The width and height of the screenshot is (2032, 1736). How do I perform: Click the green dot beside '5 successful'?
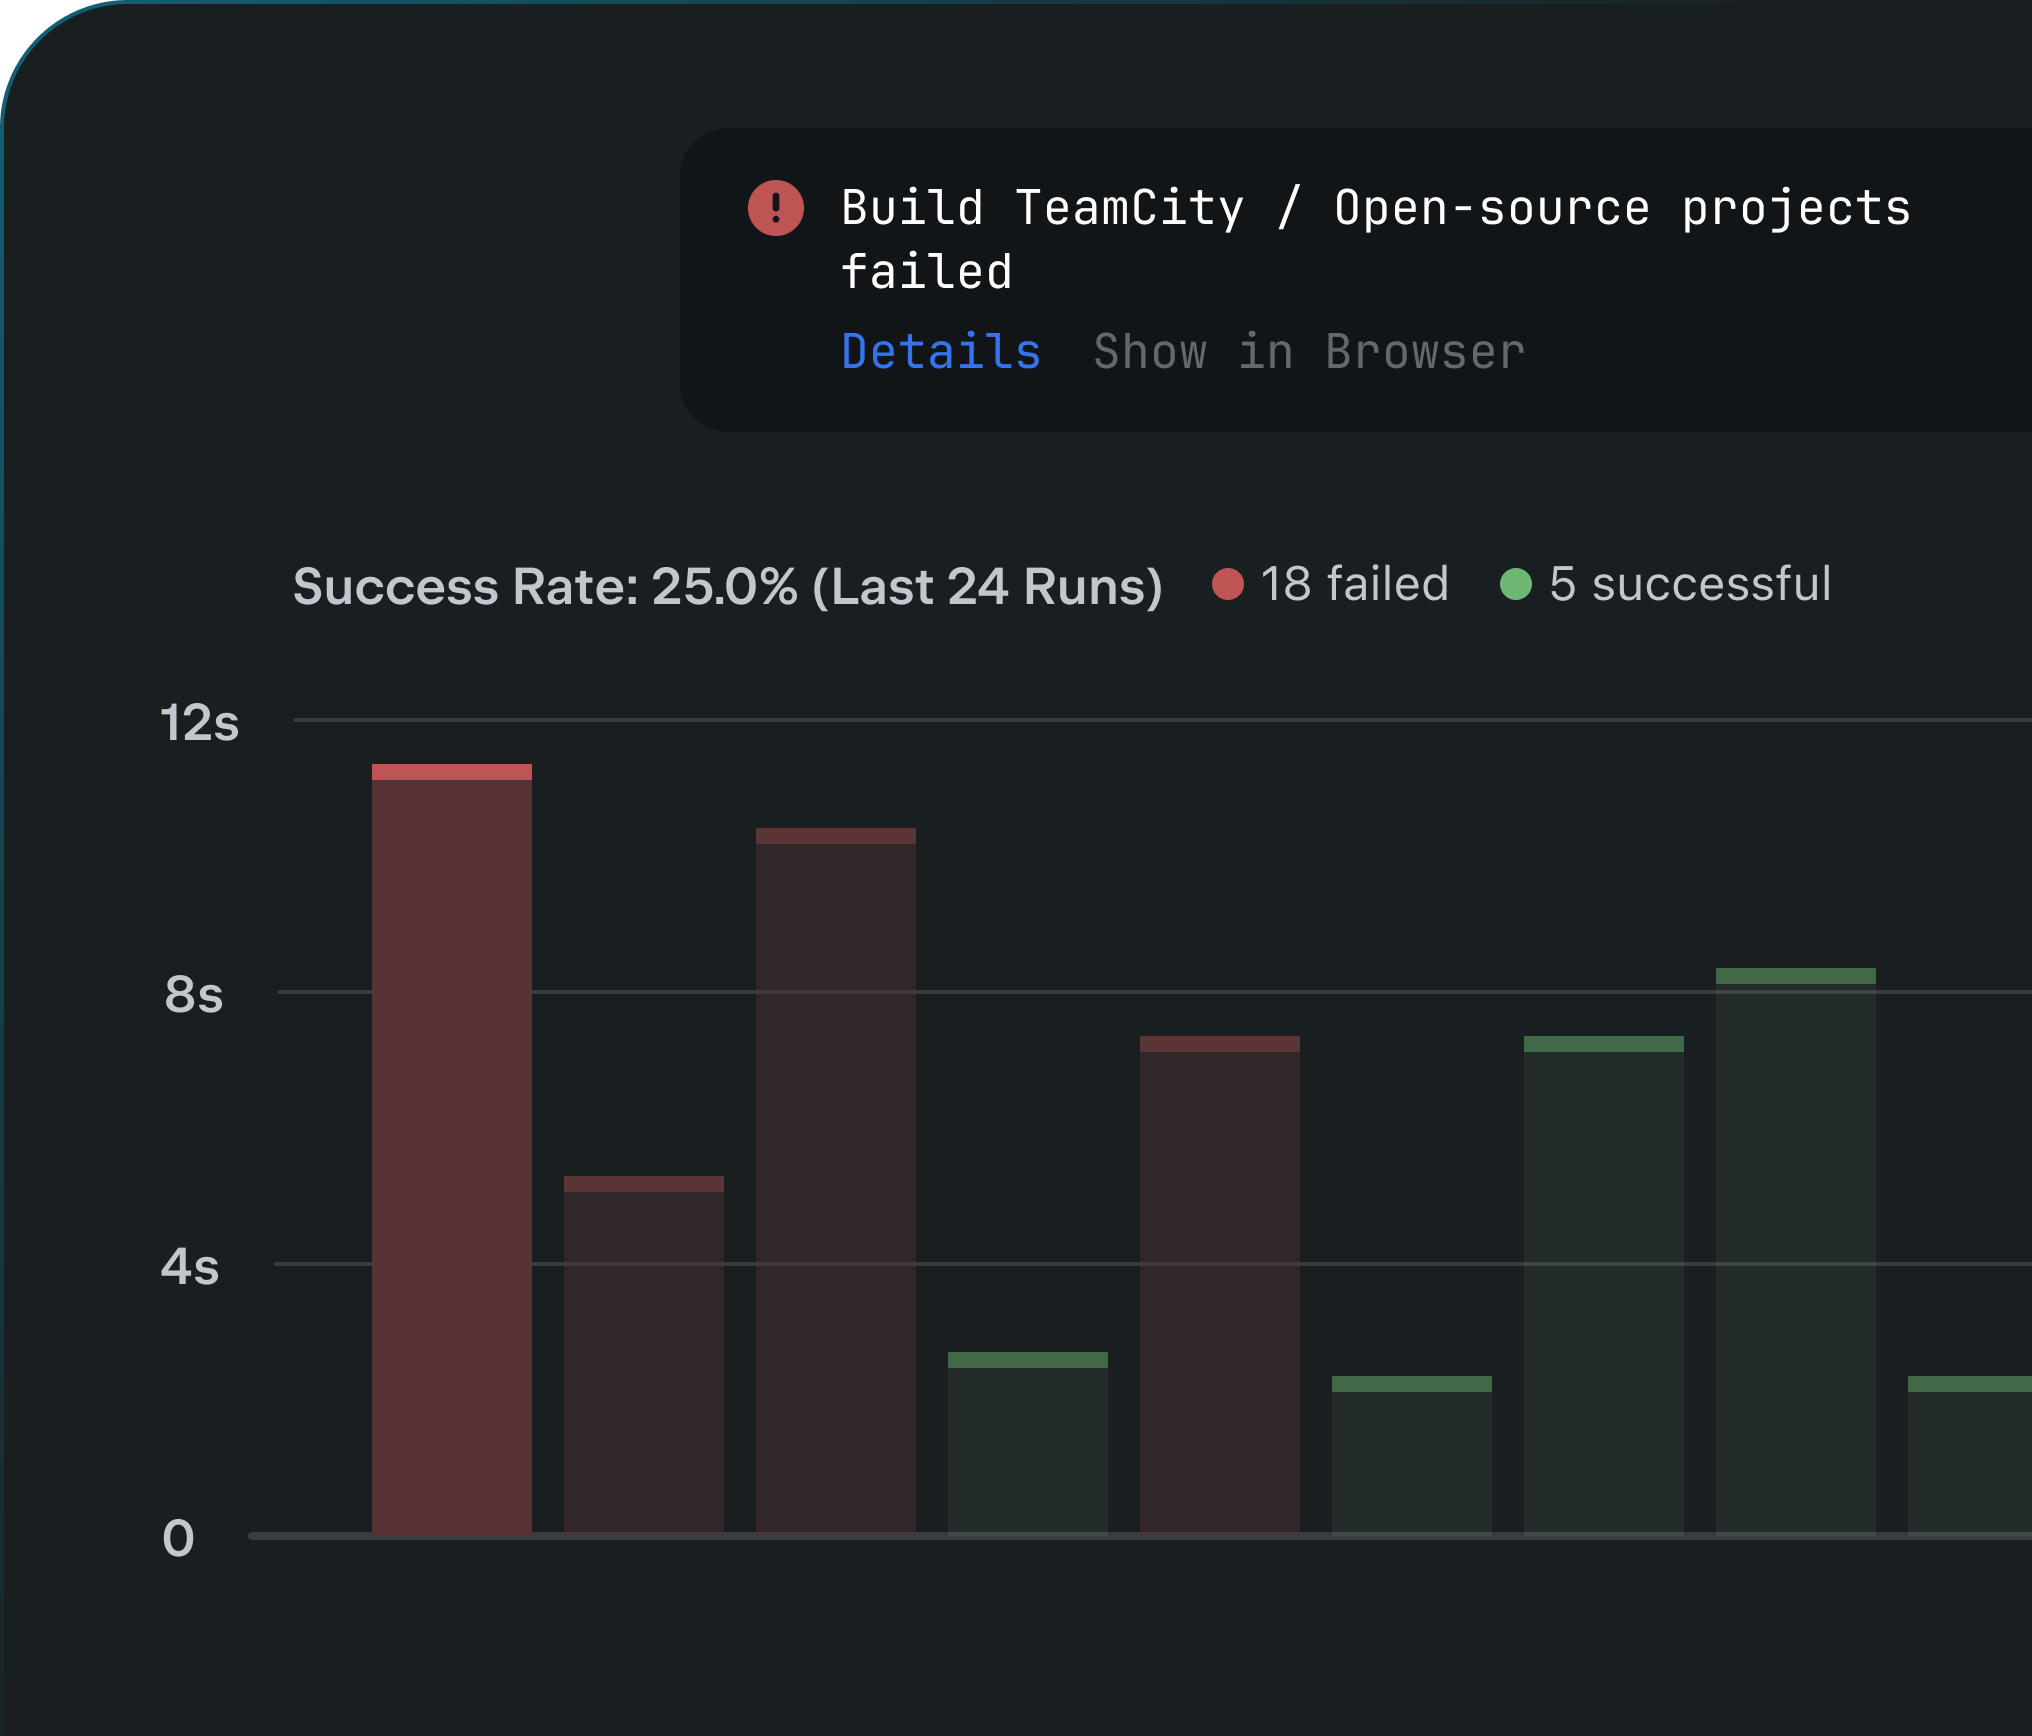1515,584
